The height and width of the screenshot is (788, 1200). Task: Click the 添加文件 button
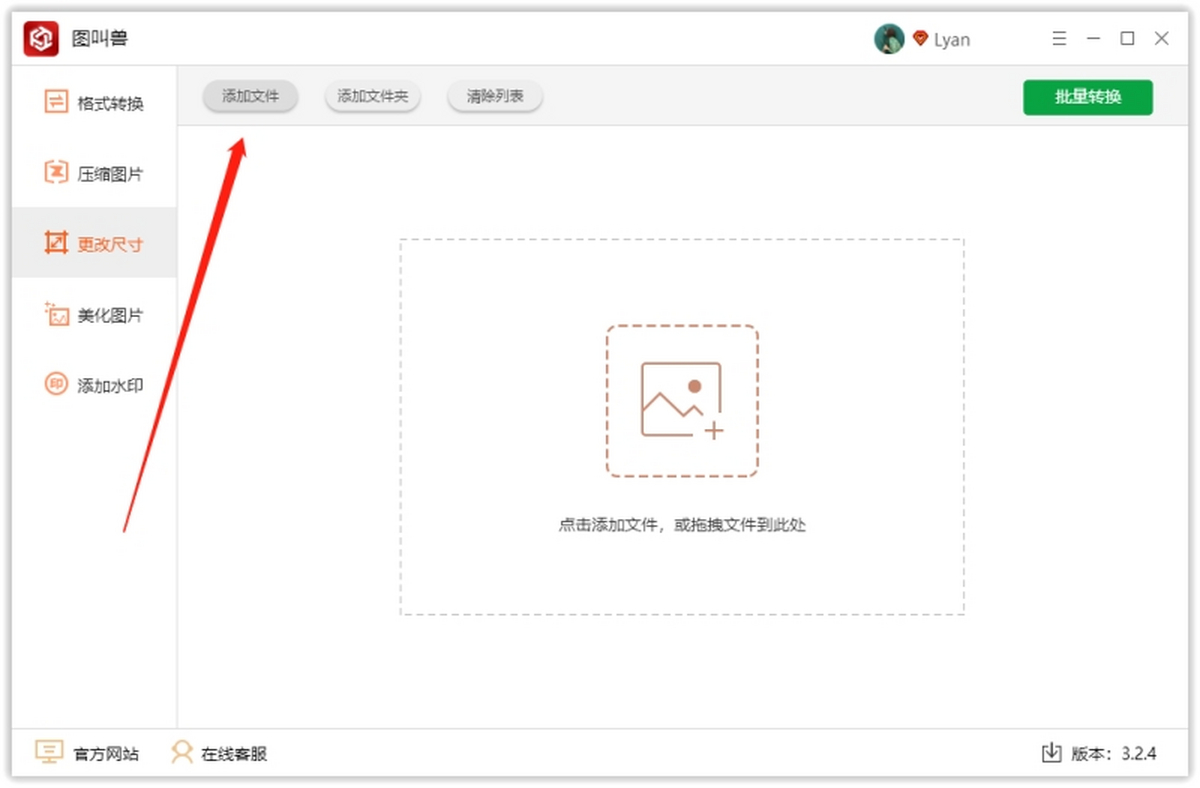[250, 97]
